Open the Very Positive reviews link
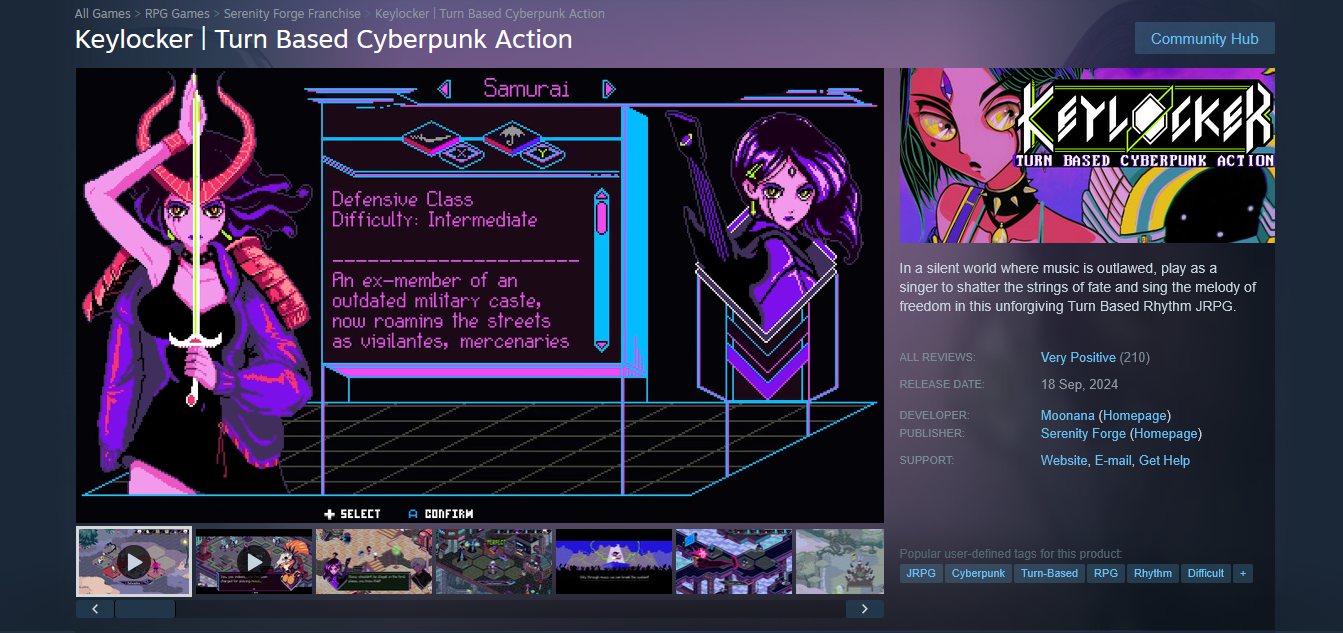1343x633 pixels. tap(1078, 357)
